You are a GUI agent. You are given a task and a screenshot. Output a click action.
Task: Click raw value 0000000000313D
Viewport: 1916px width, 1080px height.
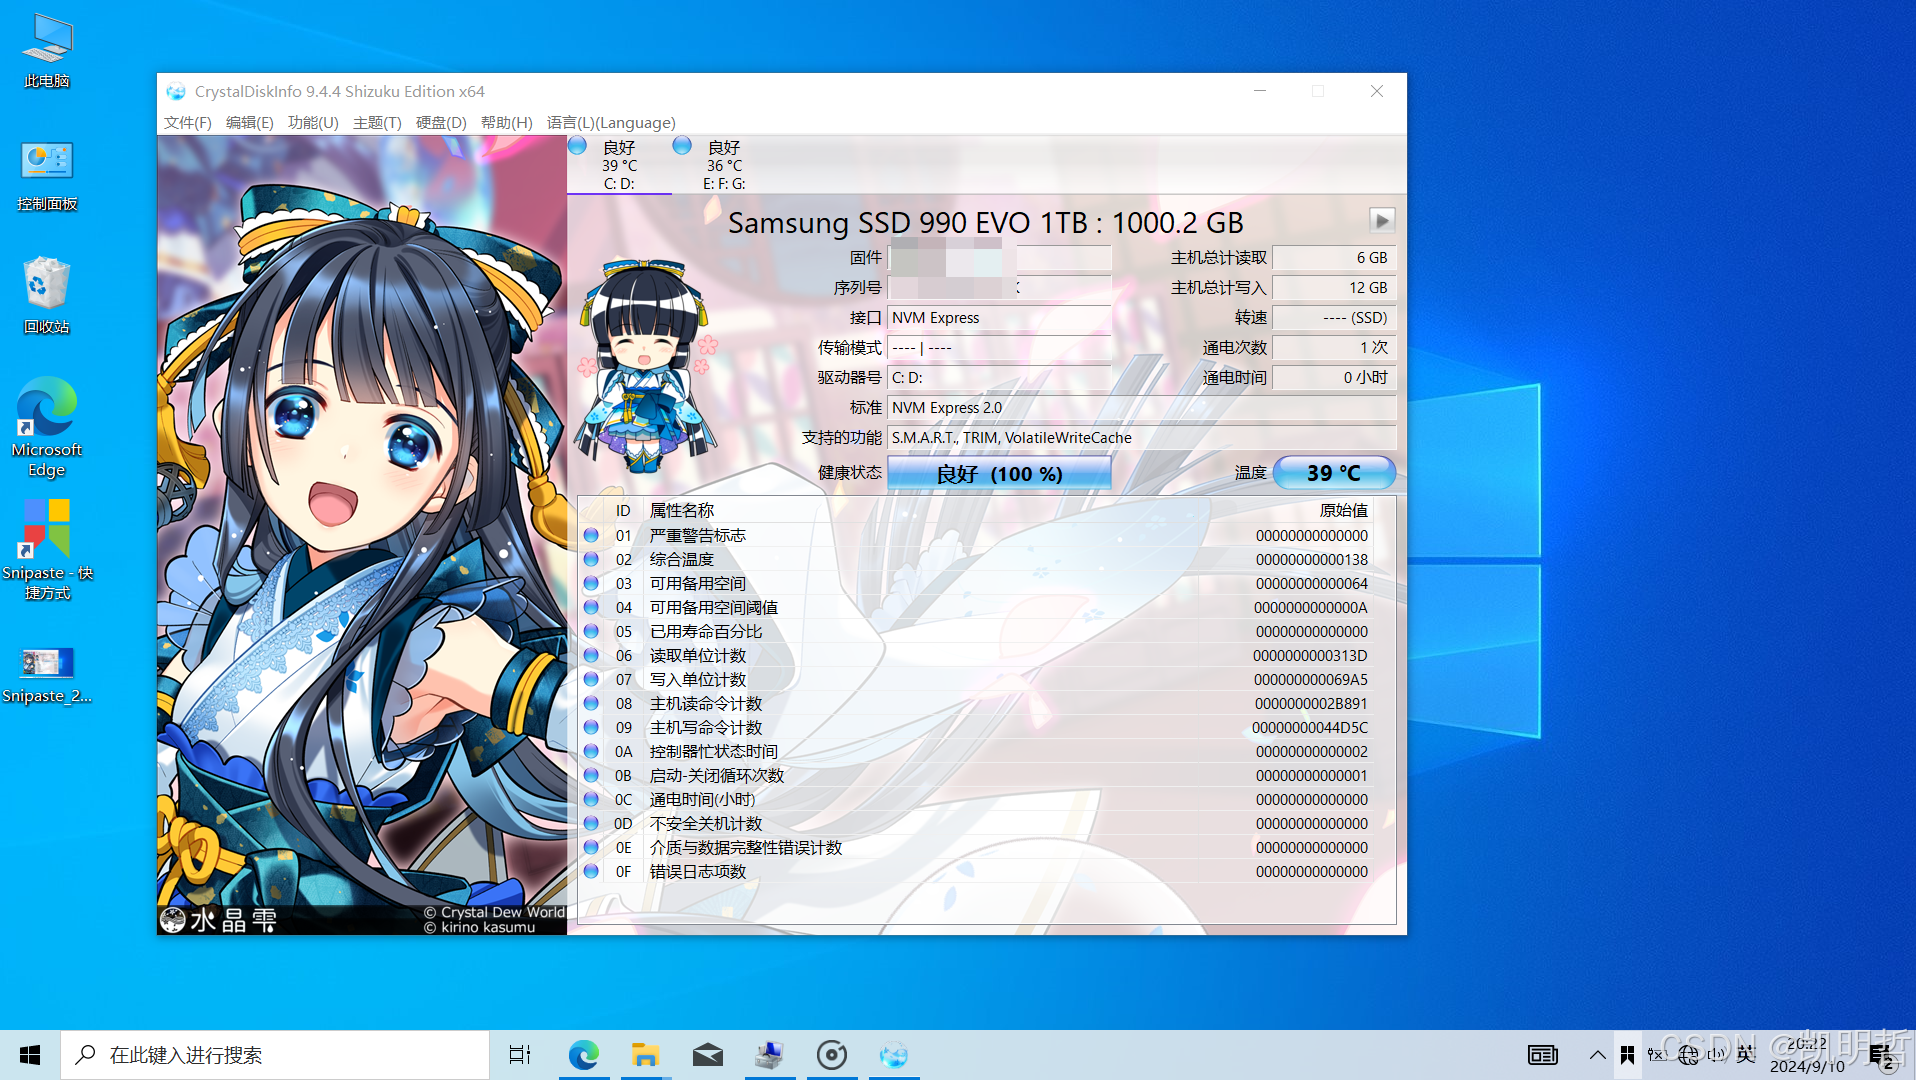click(x=1310, y=656)
